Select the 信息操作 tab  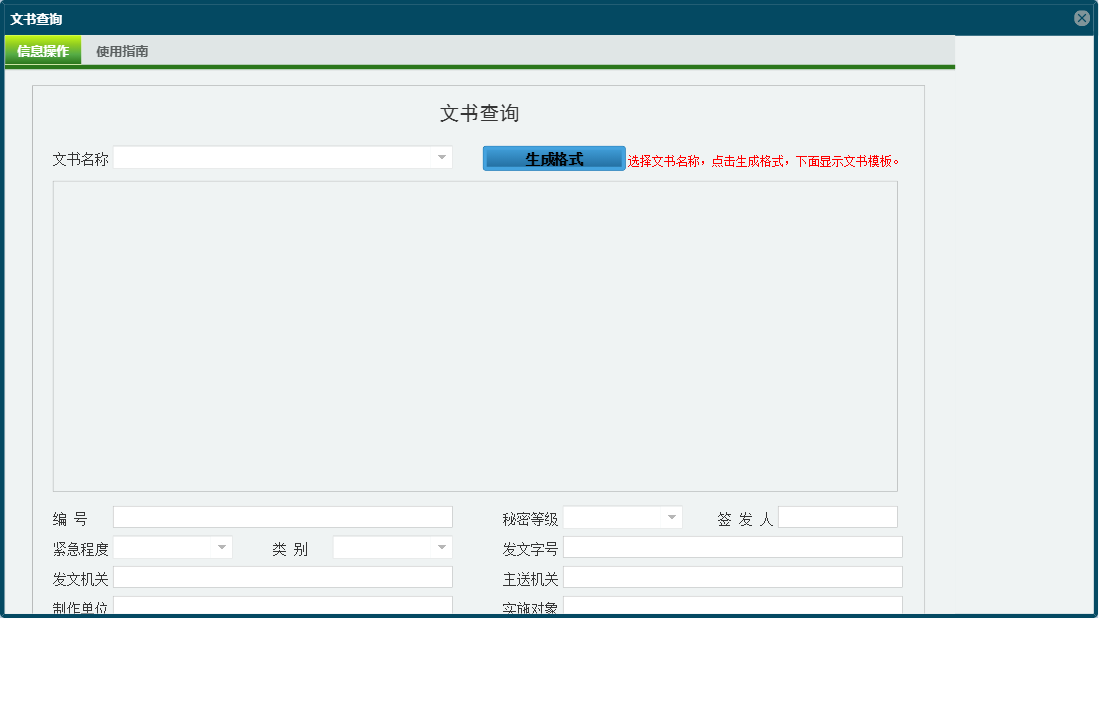[x=43, y=49]
